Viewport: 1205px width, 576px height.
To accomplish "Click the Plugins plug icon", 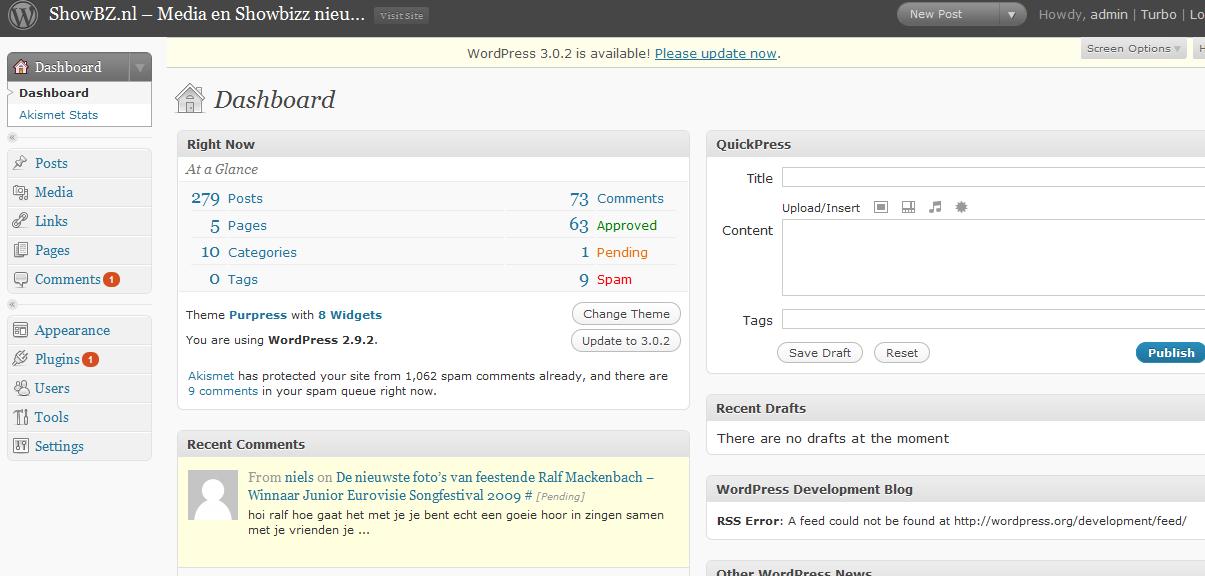I will tap(21, 359).
